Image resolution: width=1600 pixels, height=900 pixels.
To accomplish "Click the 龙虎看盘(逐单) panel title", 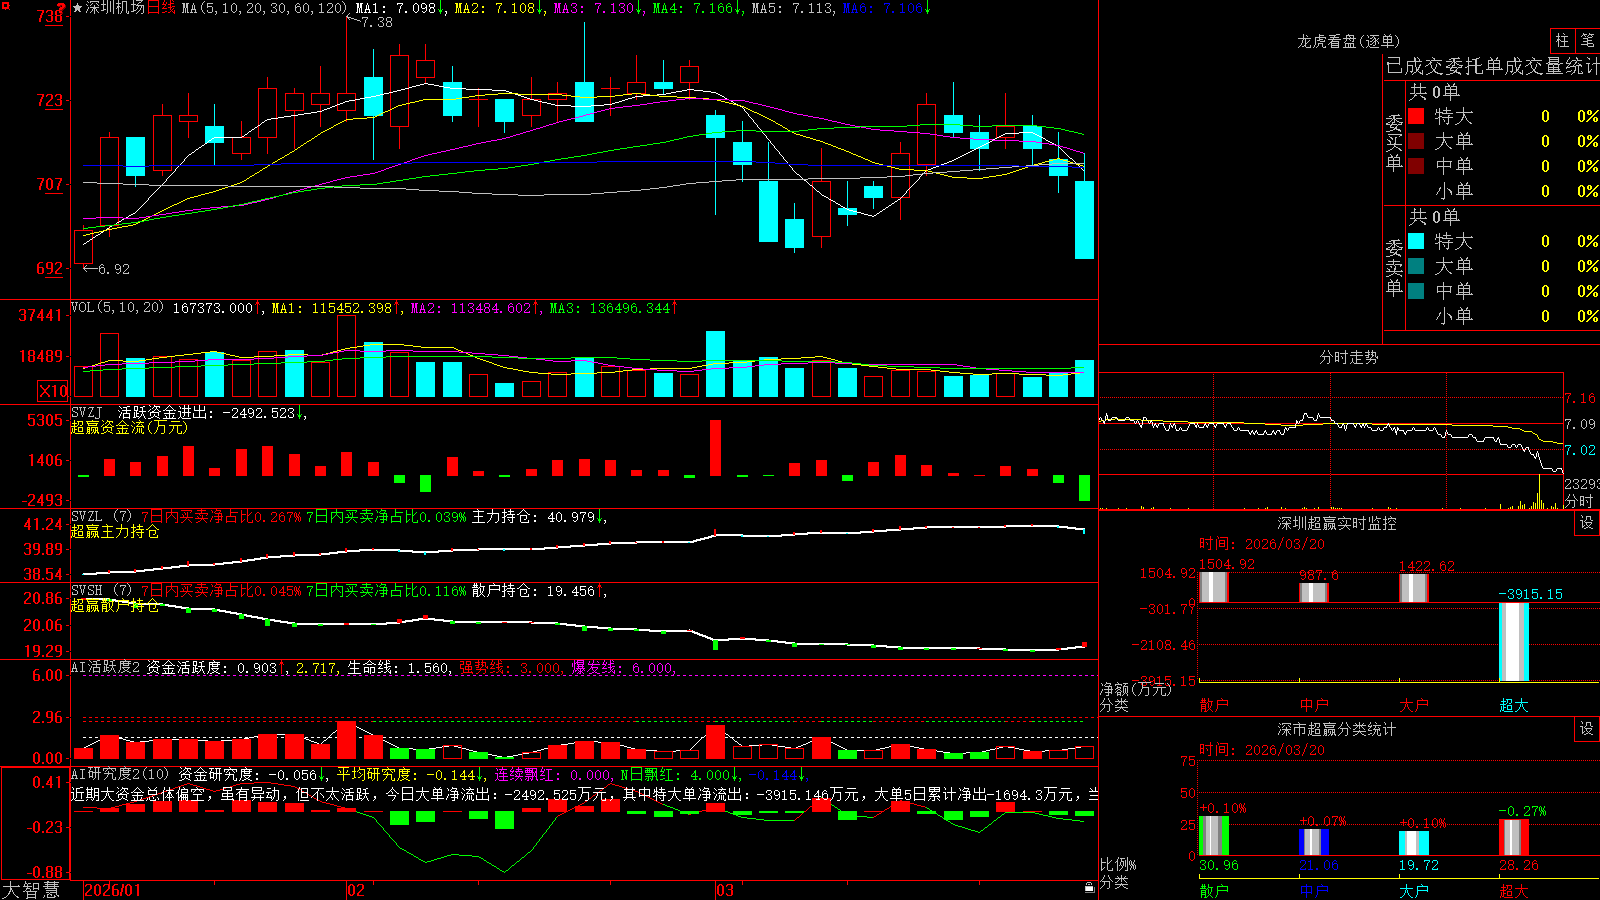I will click(1348, 41).
